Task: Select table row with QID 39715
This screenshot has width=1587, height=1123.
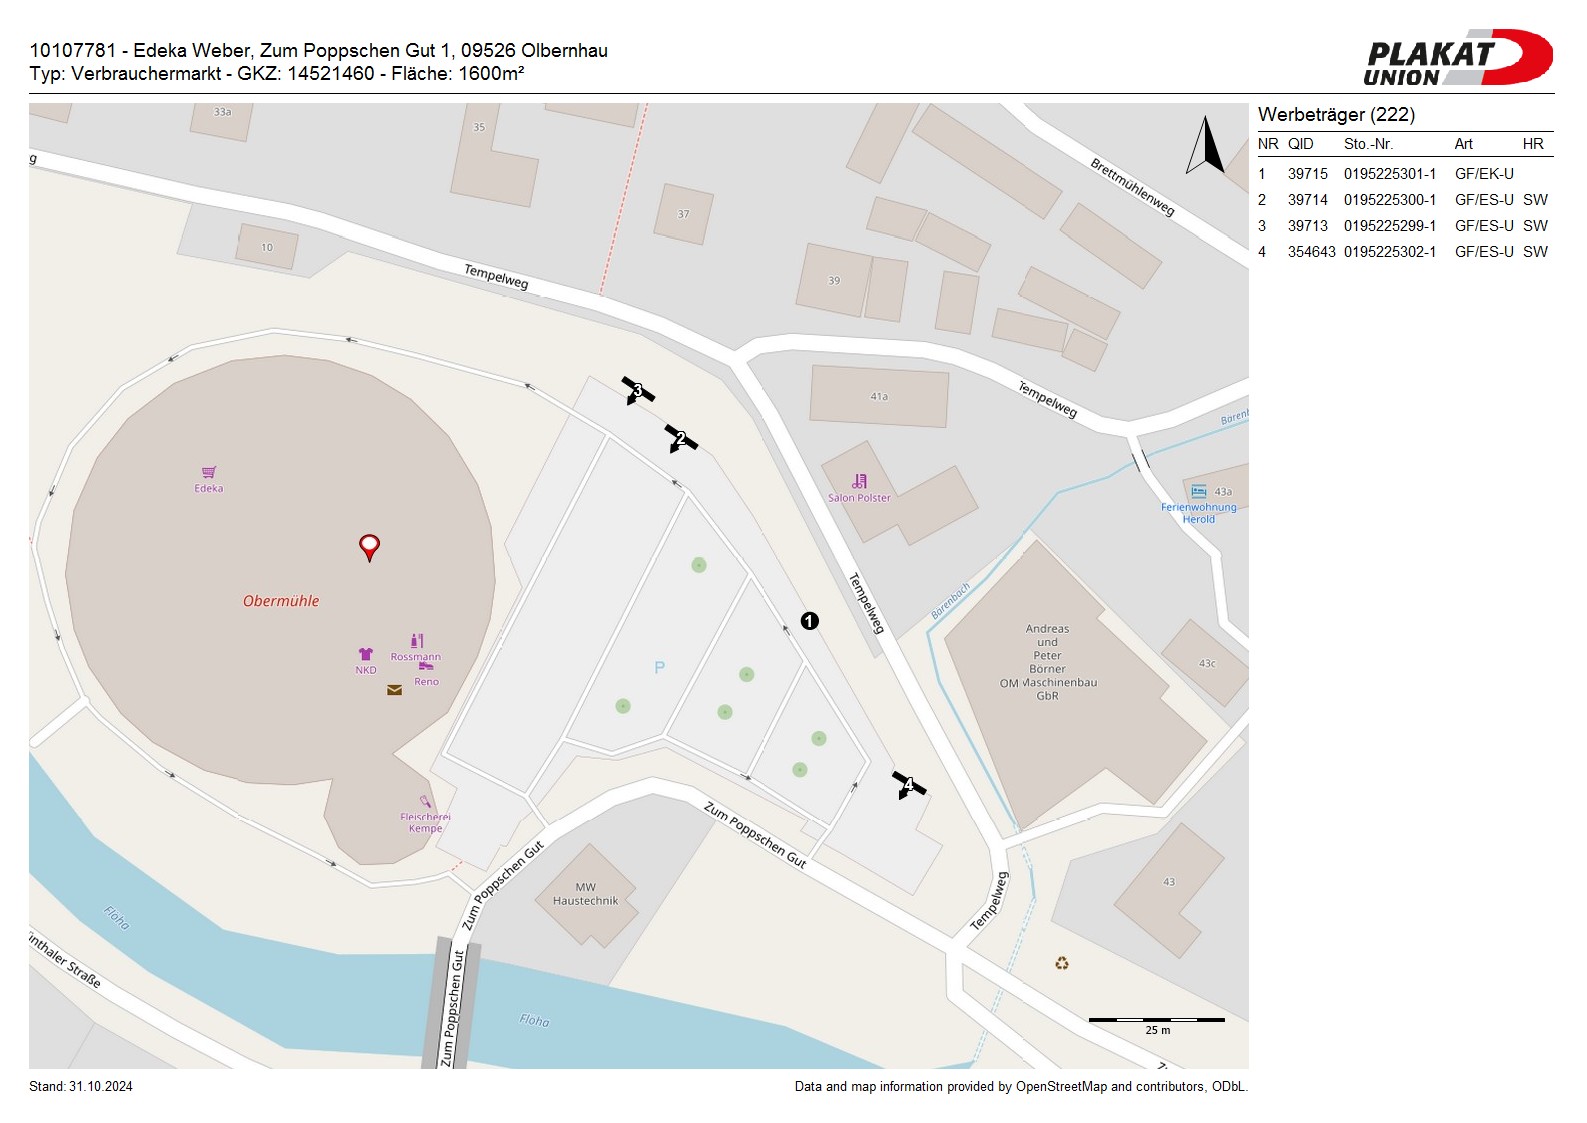Action: click(1404, 174)
